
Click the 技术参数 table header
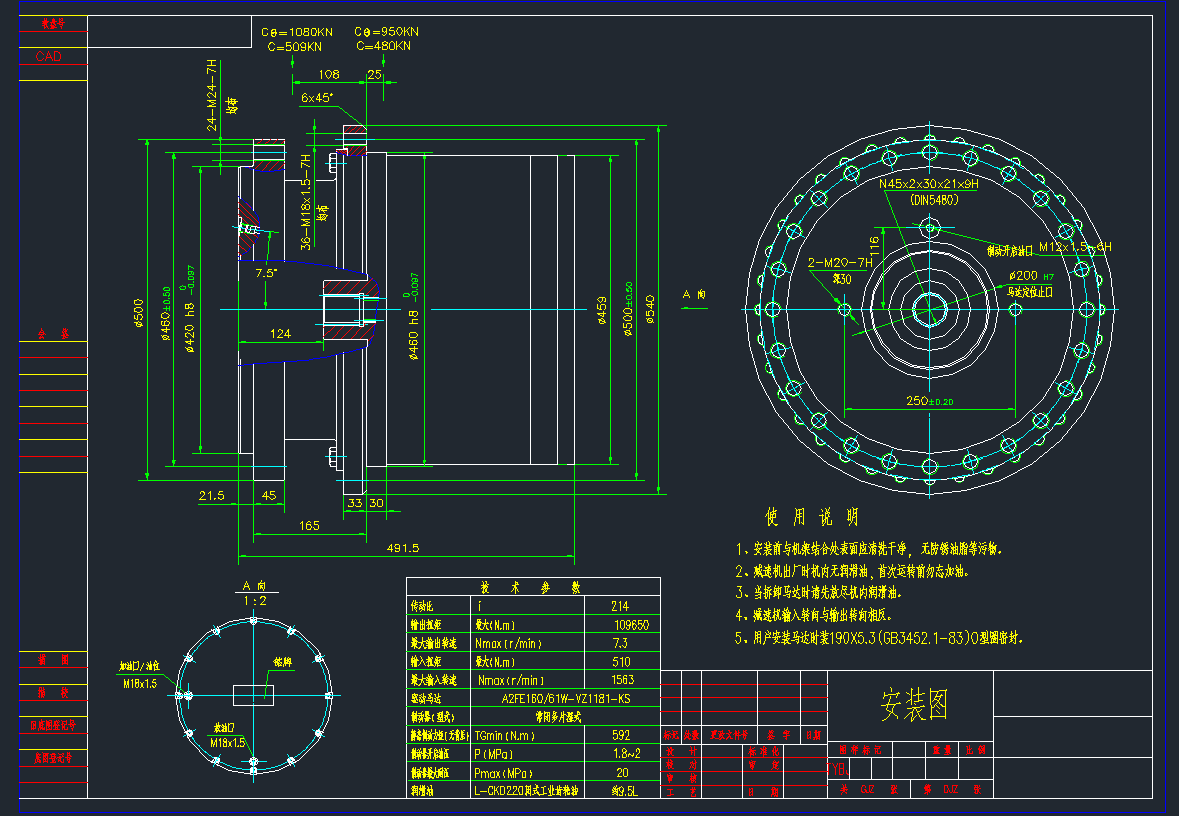(x=533, y=588)
